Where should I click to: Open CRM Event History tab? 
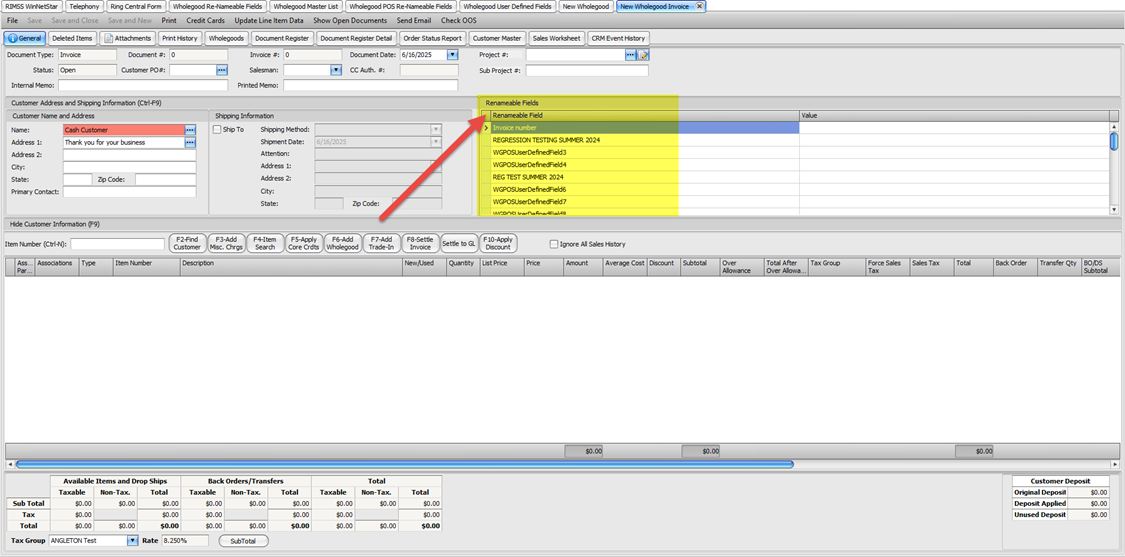tap(618, 38)
